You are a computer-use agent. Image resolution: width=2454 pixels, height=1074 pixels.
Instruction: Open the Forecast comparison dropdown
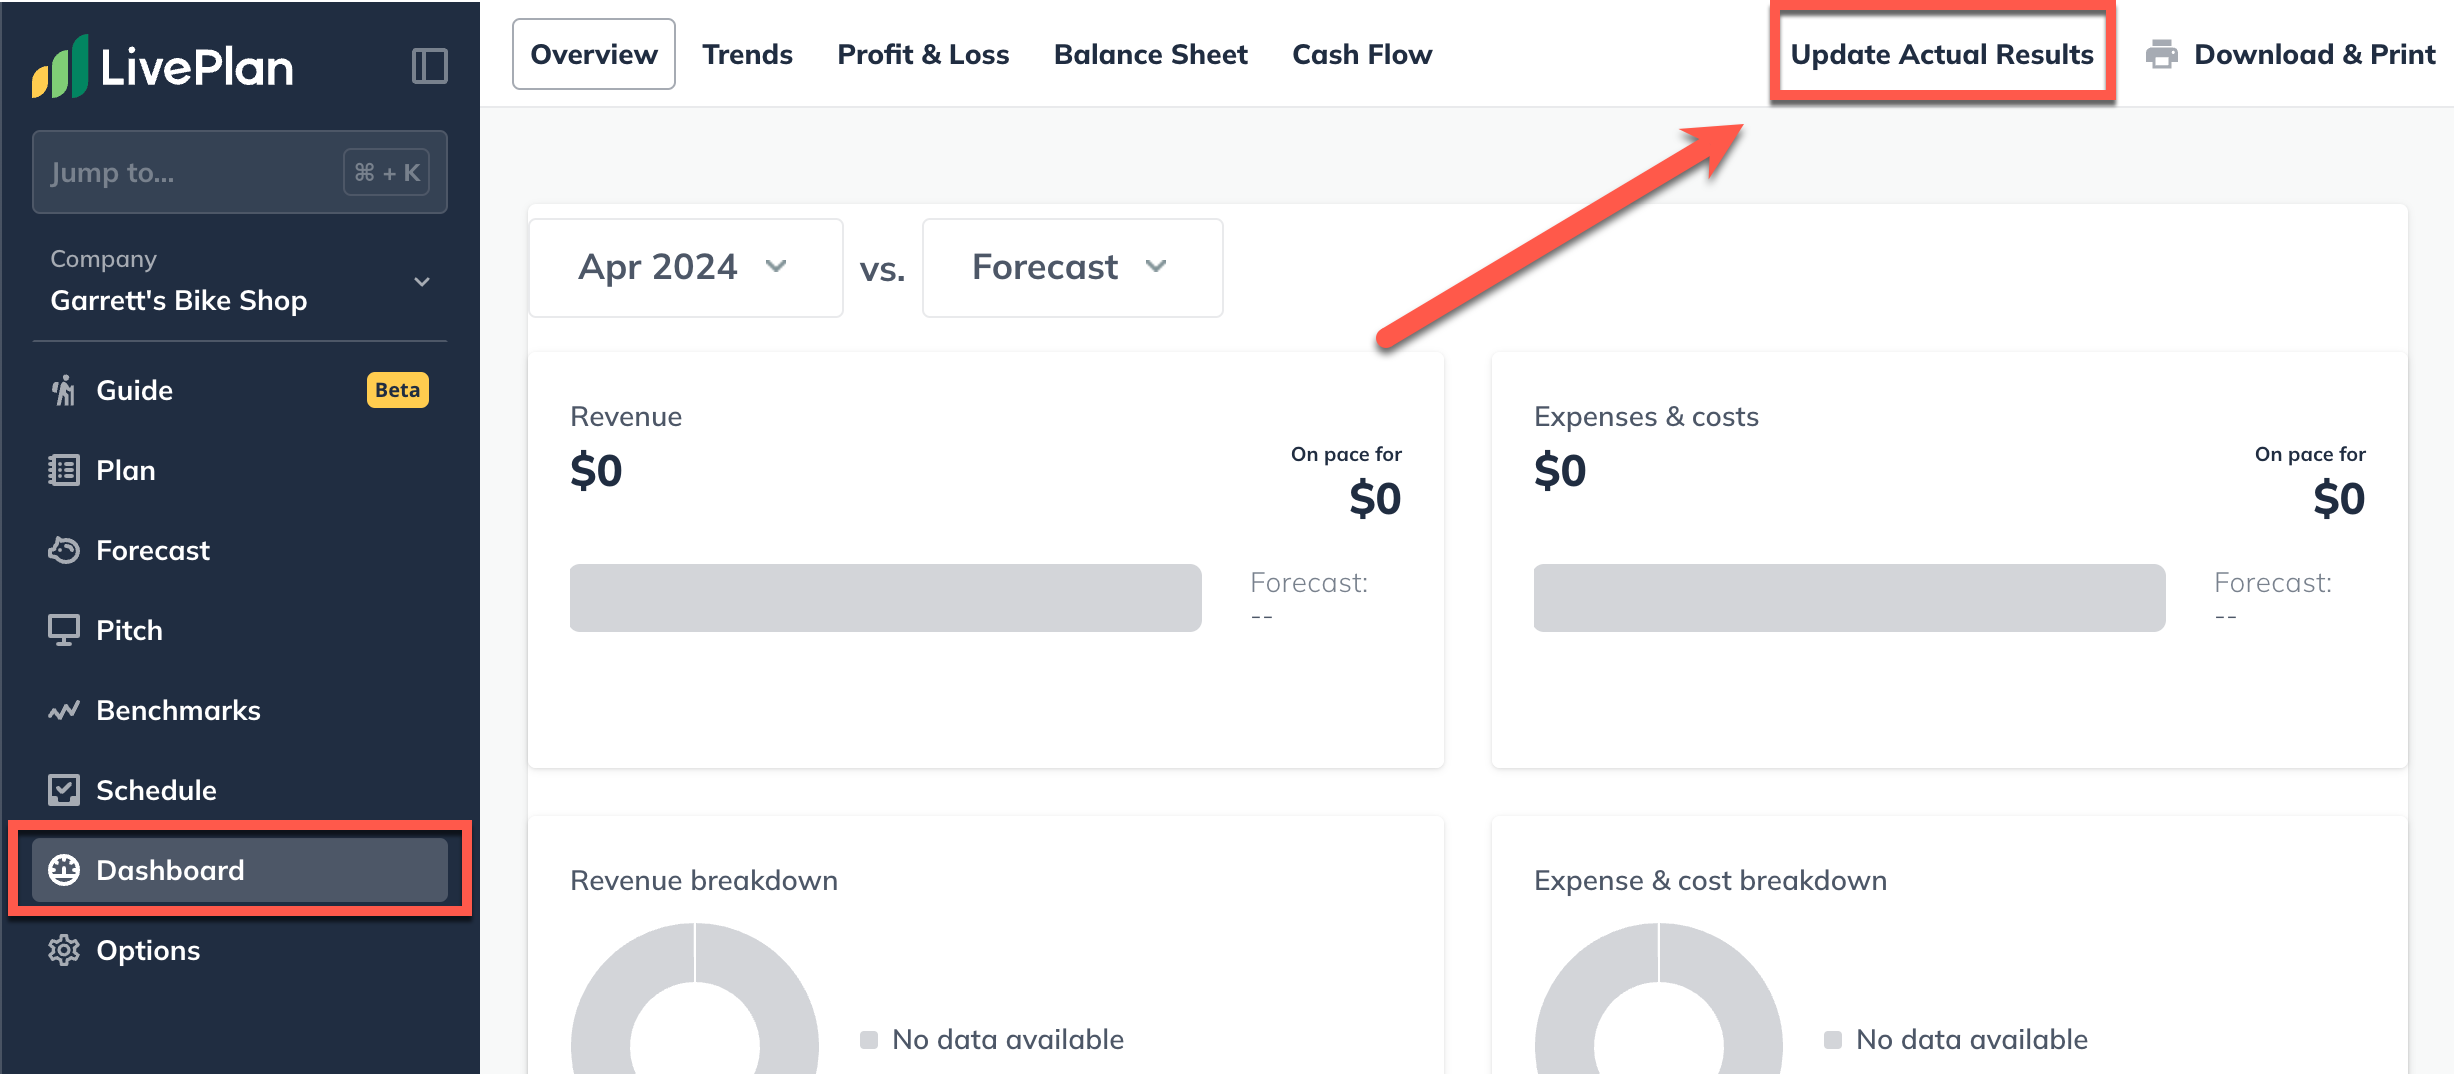click(1072, 268)
